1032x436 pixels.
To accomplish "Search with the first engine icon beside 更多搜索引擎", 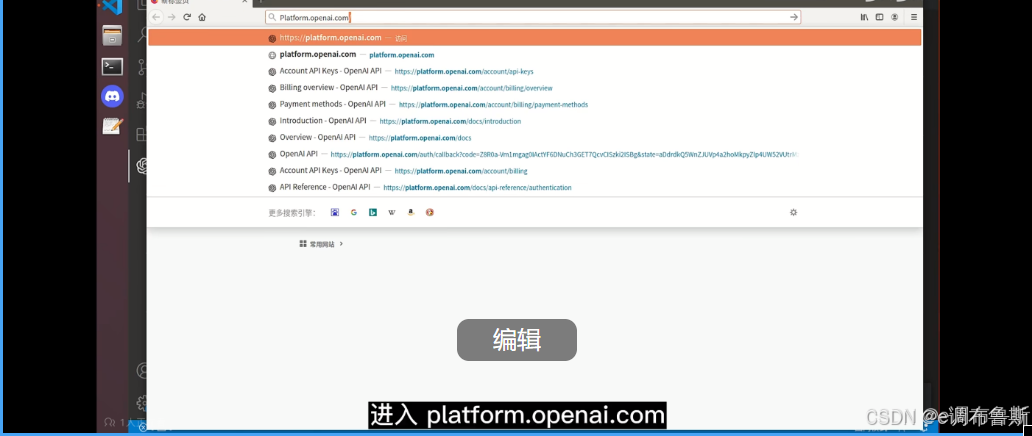I will 335,212.
